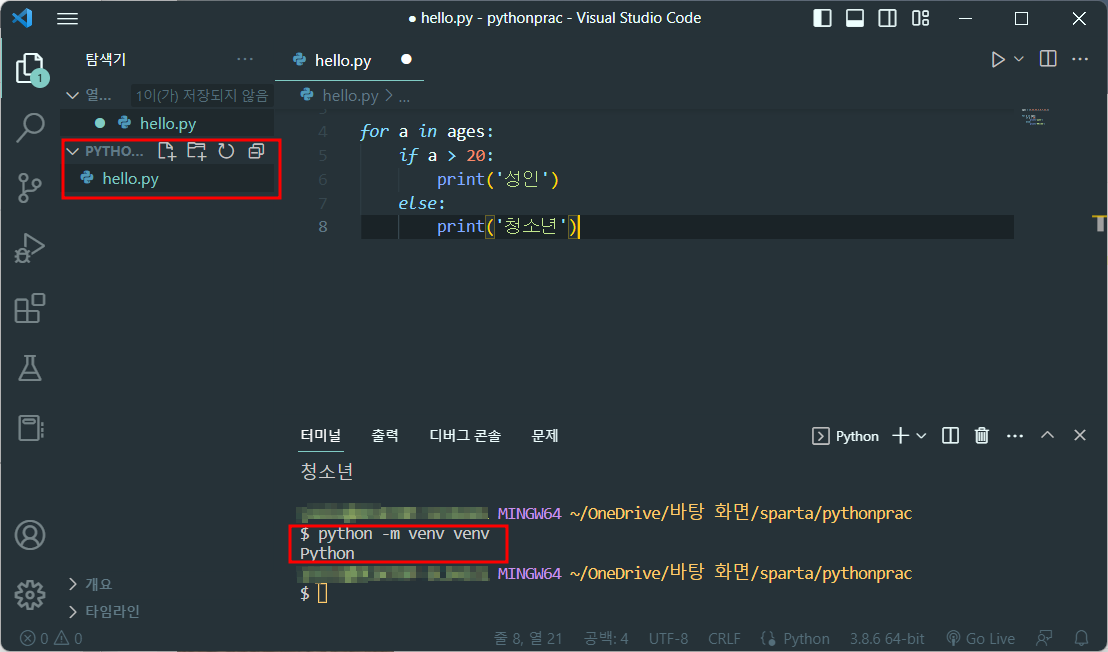Open the Manage gear settings icon
Image resolution: width=1108 pixels, height=652 pixels.
pos(30,595)
